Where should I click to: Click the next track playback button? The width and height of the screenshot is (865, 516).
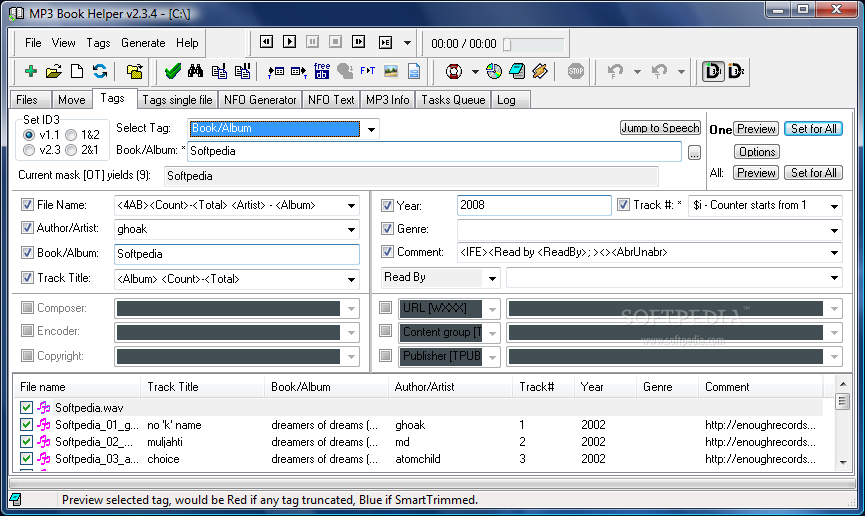pyautogui.click(x=359, y=42)
